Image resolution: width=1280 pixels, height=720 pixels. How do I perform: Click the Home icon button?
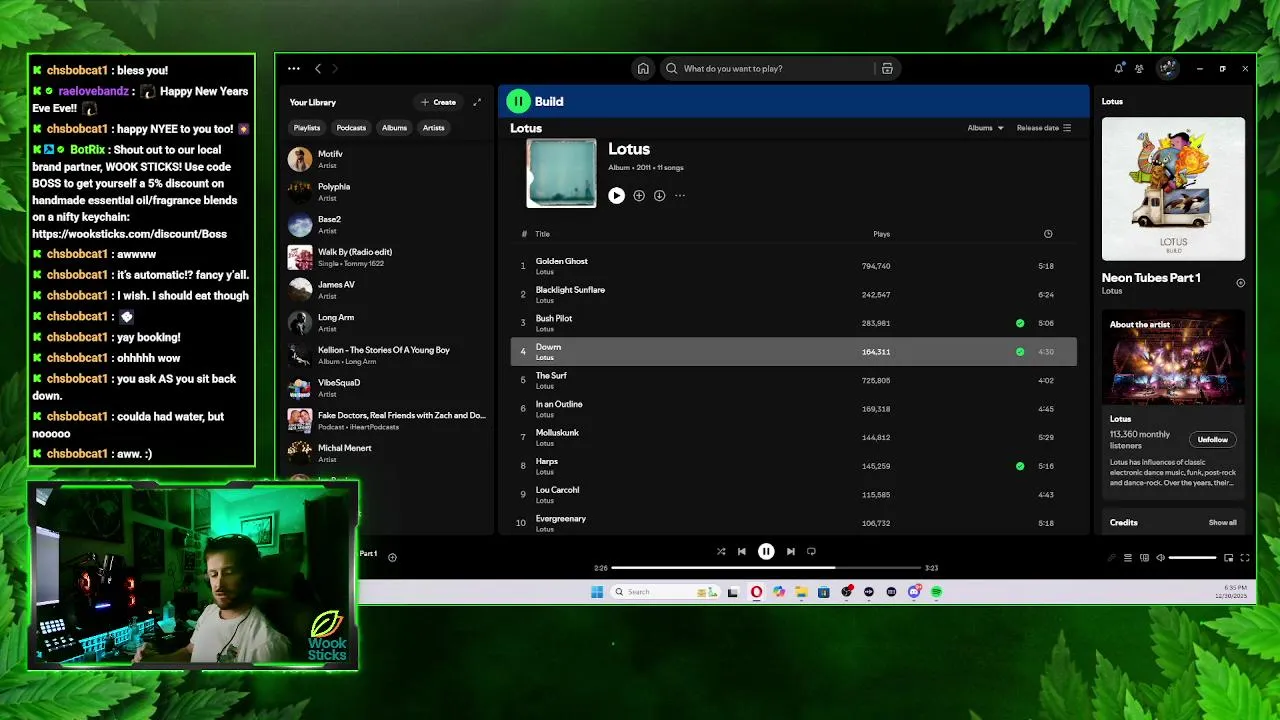(643, 69)
